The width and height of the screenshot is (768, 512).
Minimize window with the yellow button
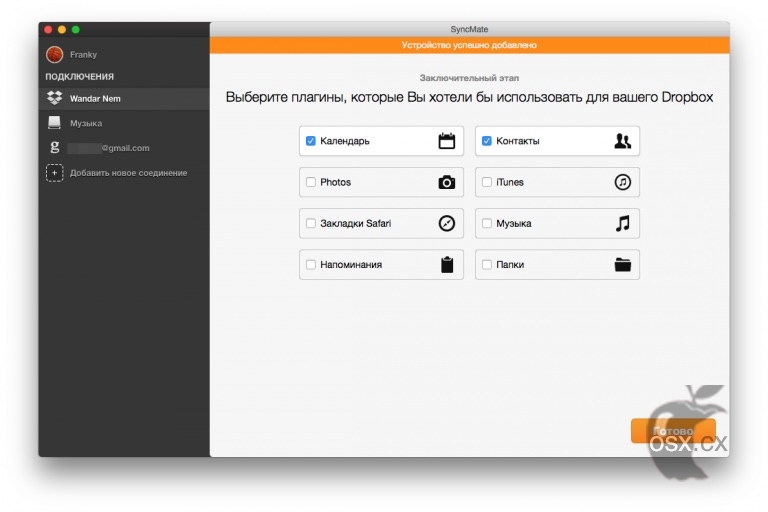coord(62,29)
